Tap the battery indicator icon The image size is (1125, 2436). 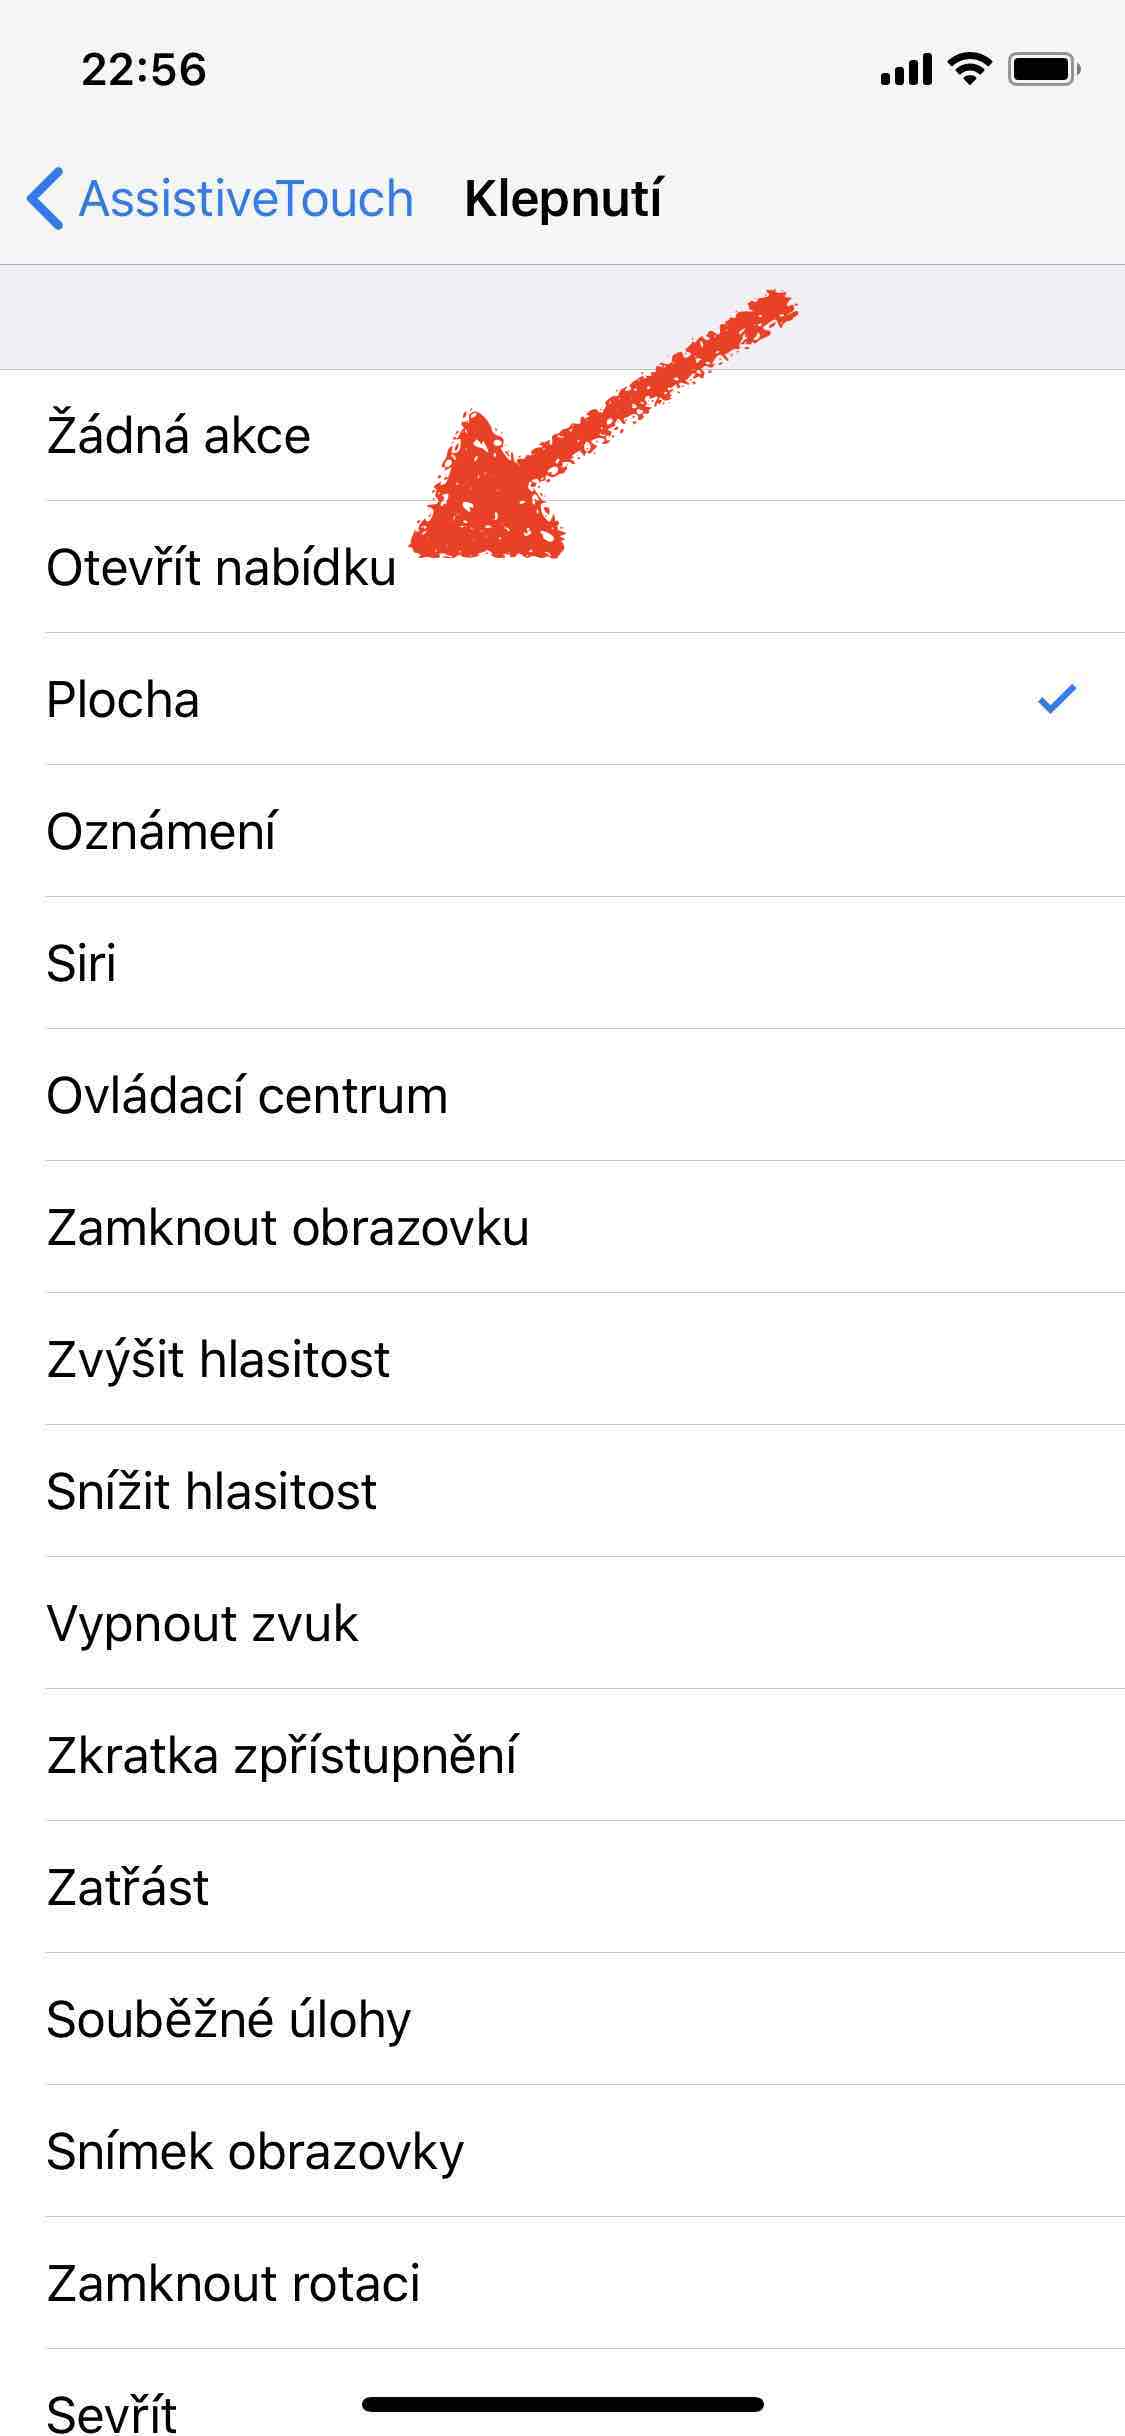tap(1043, 69)
